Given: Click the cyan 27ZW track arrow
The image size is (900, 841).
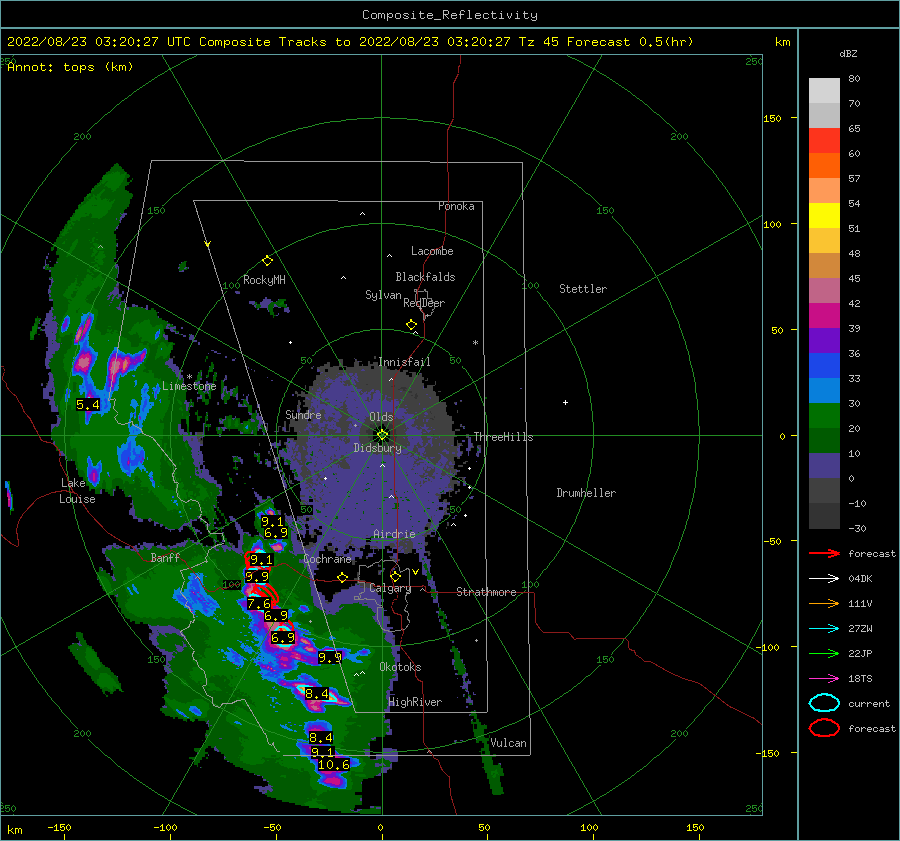Looking at the screenshot, I should pyautogui.click(x=824, y=629).
